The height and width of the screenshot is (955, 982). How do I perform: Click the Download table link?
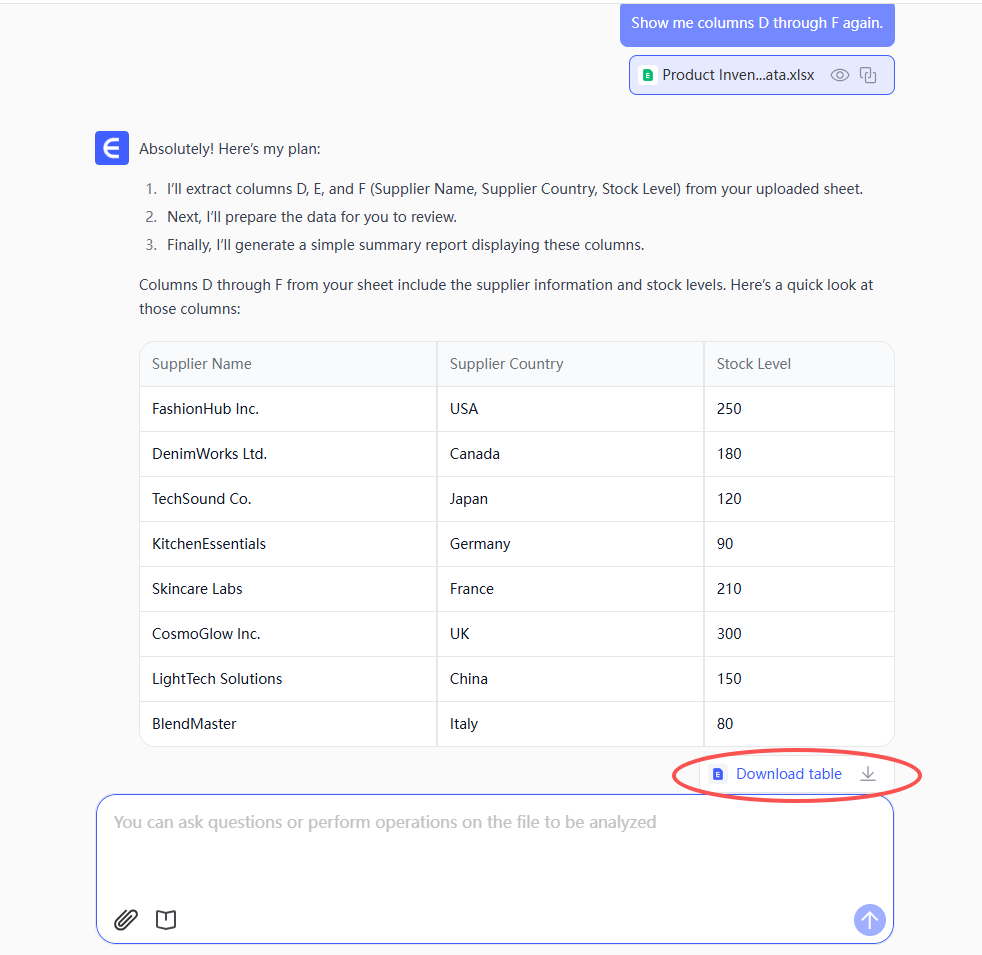tap(788, 774)
